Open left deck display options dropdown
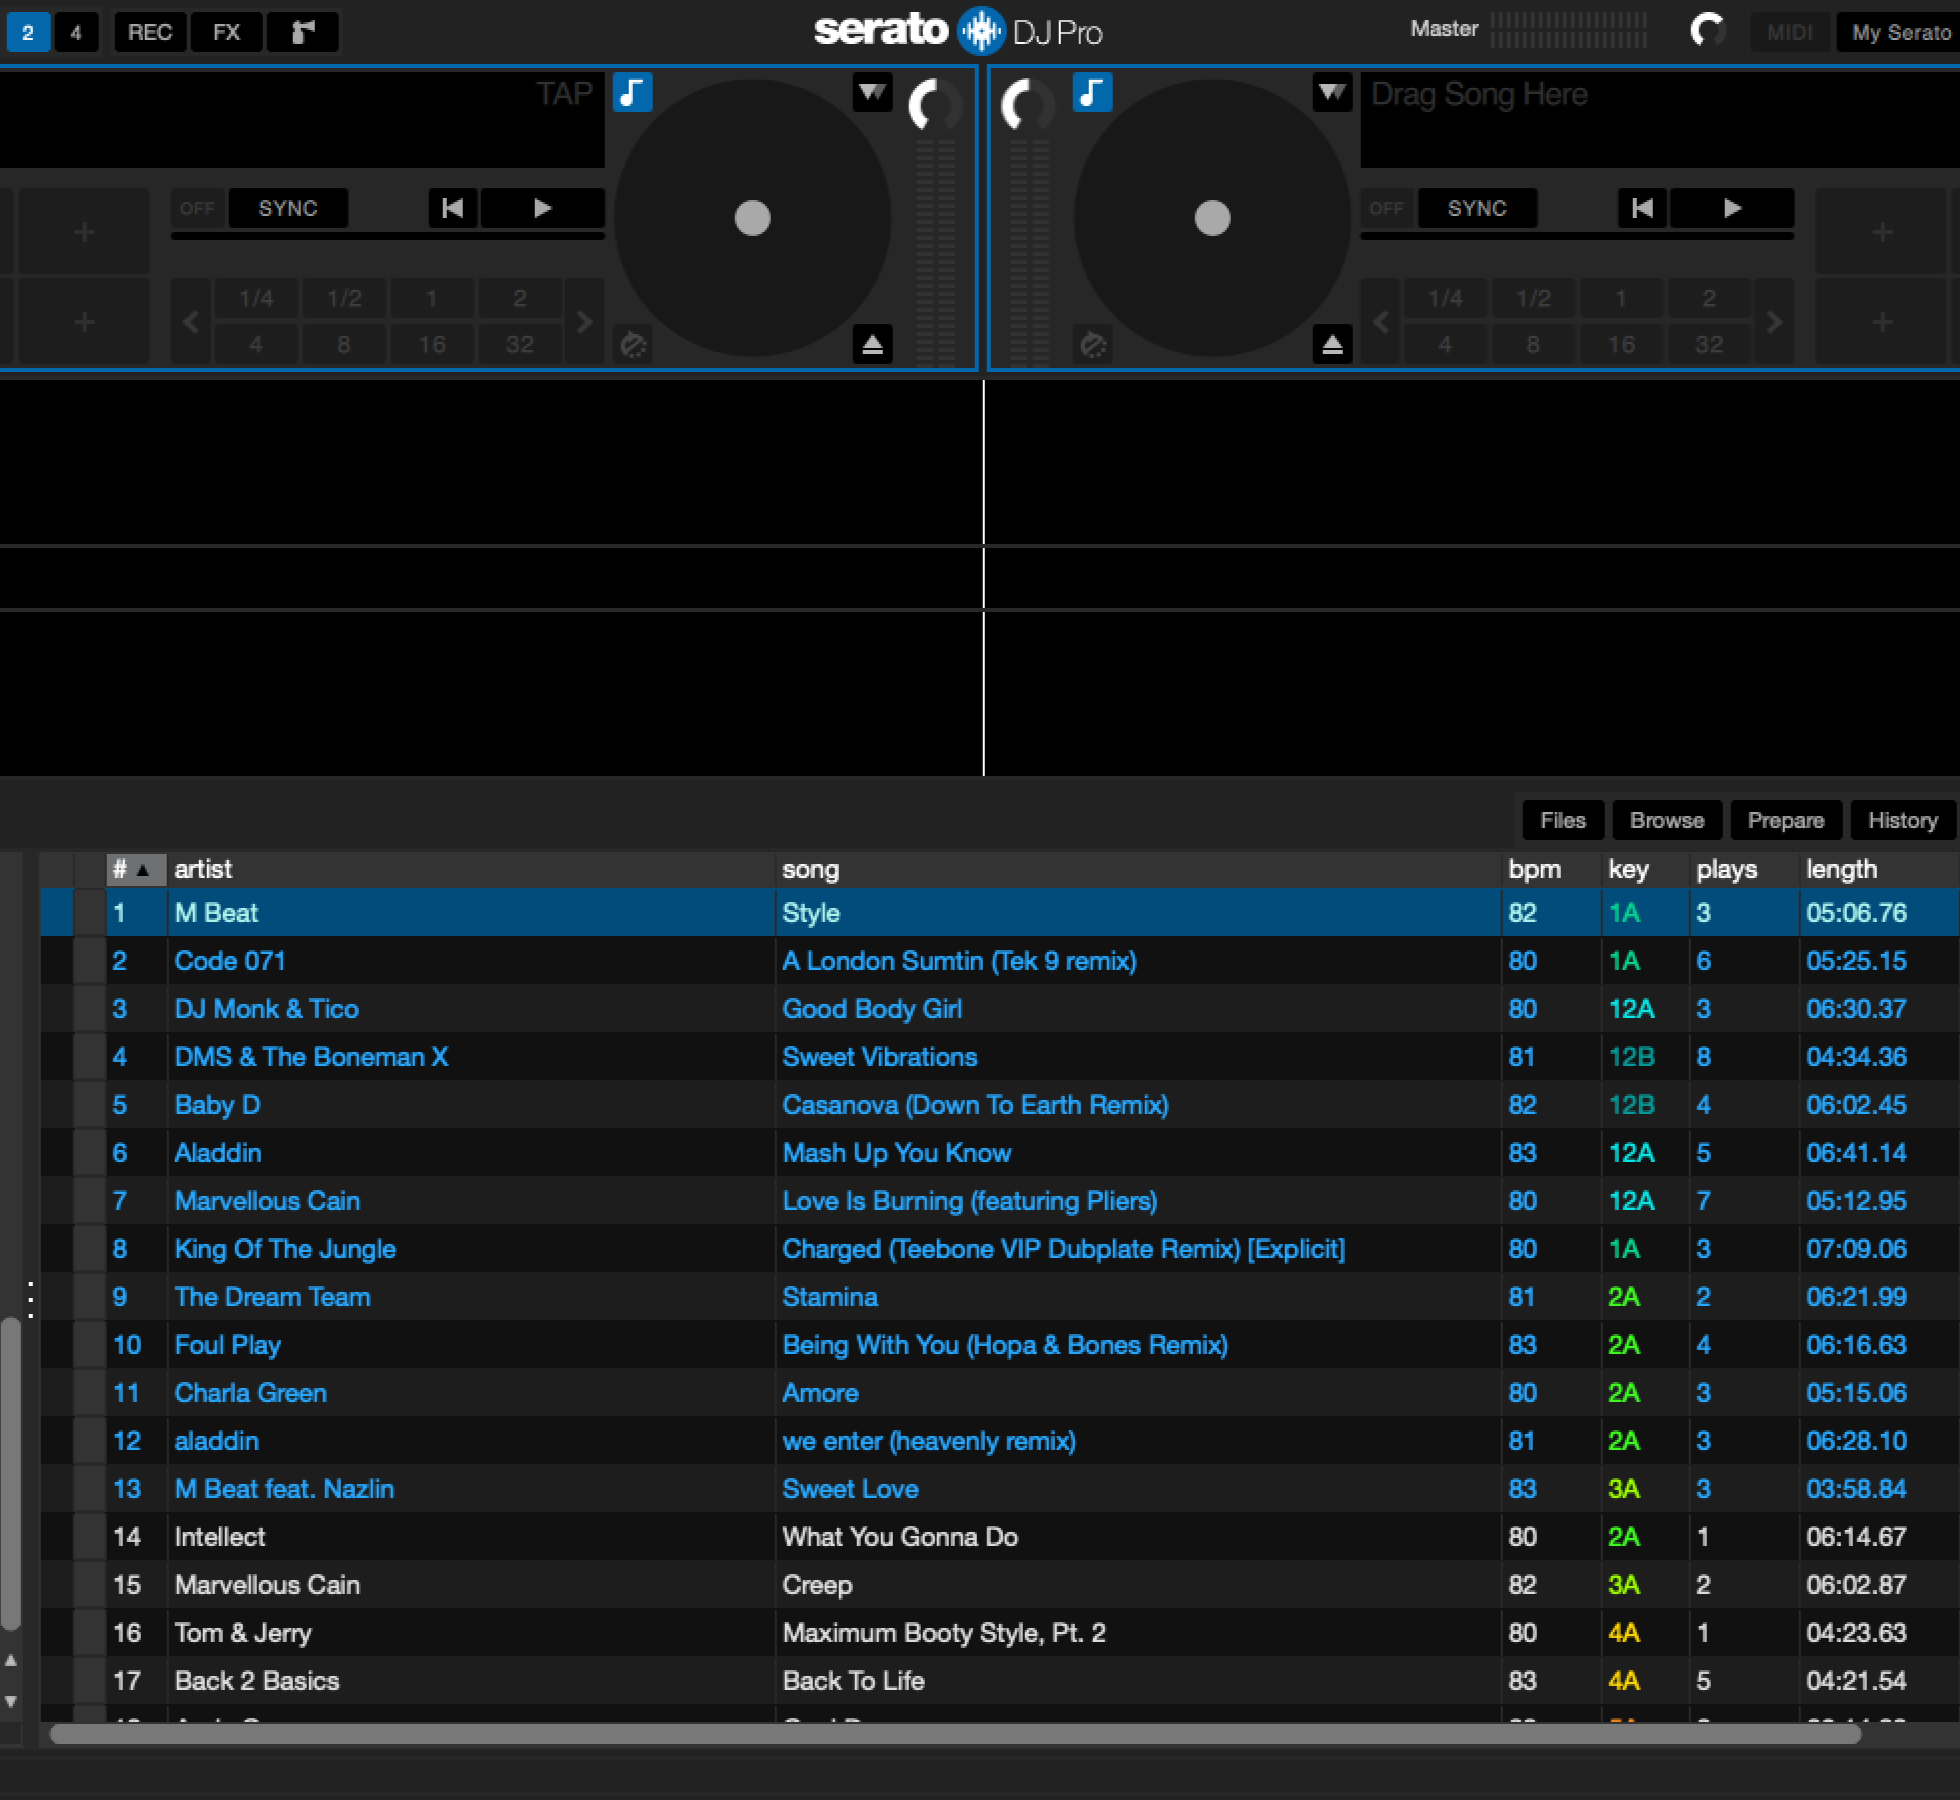This screenshot has width=1960, height=1800. [x=872, y=93]
